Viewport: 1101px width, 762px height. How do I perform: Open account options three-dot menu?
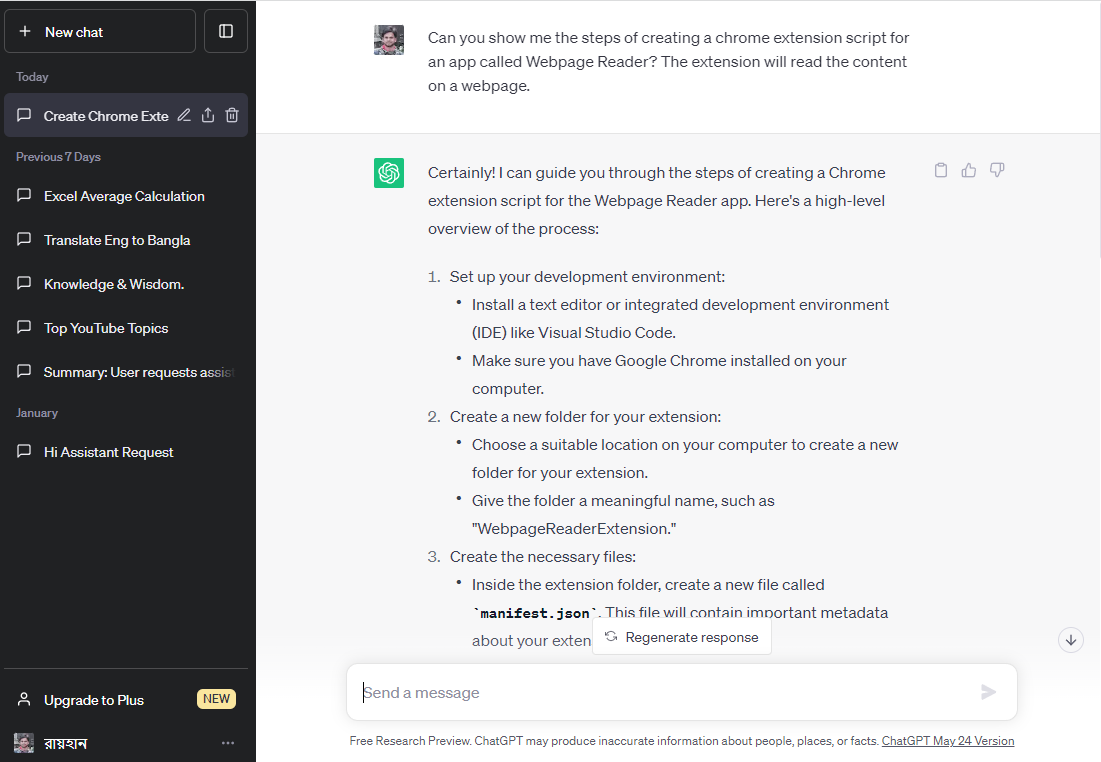point(228,743)
